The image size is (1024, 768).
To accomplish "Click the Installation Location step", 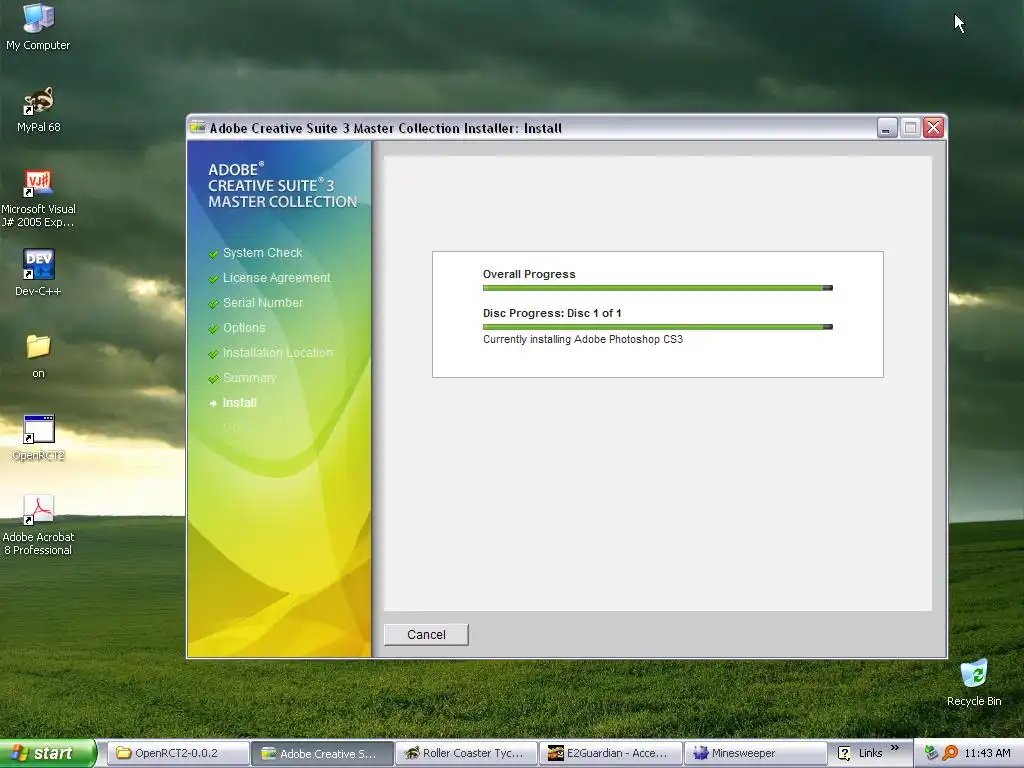I will point(278,353).
